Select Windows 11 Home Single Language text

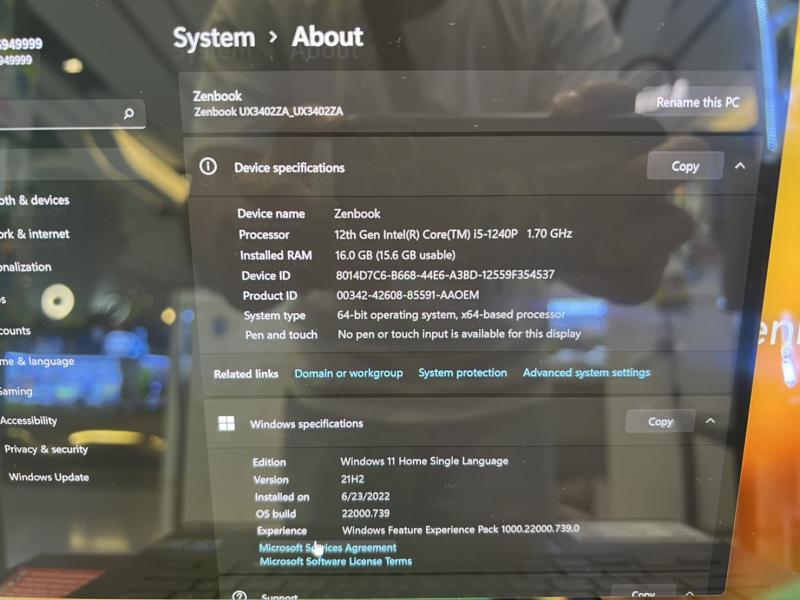point(424,461)
